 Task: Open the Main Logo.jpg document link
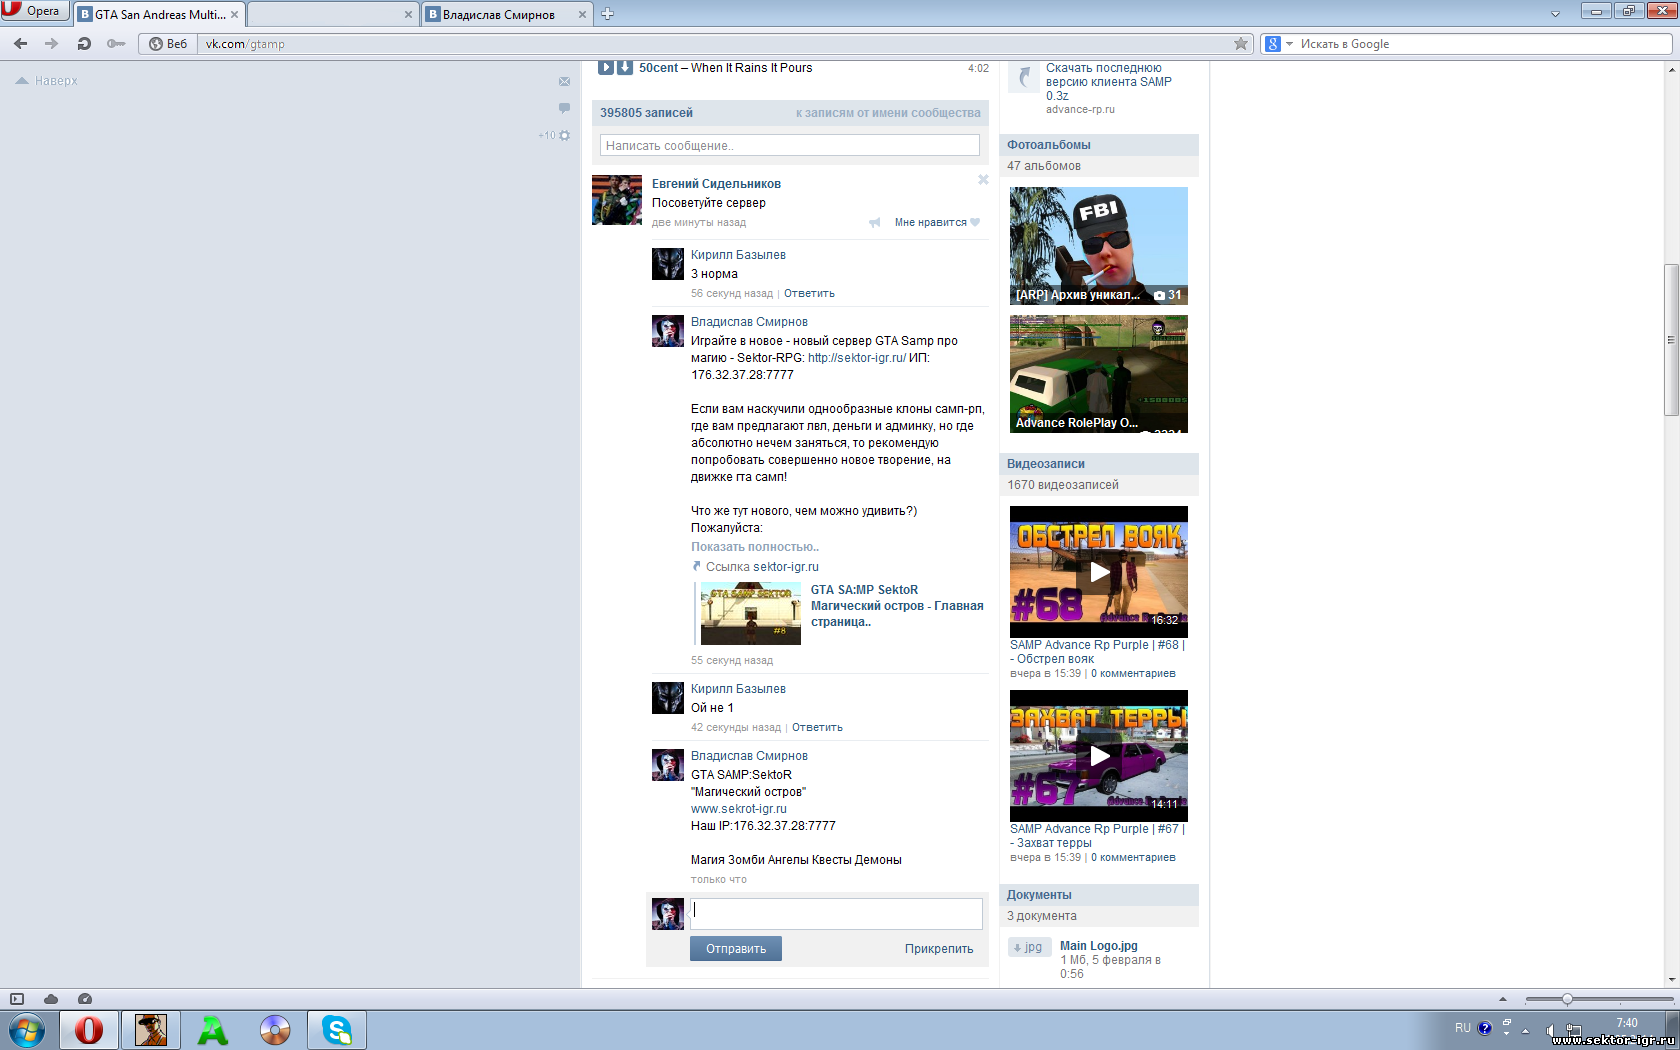pos(1099,946)
